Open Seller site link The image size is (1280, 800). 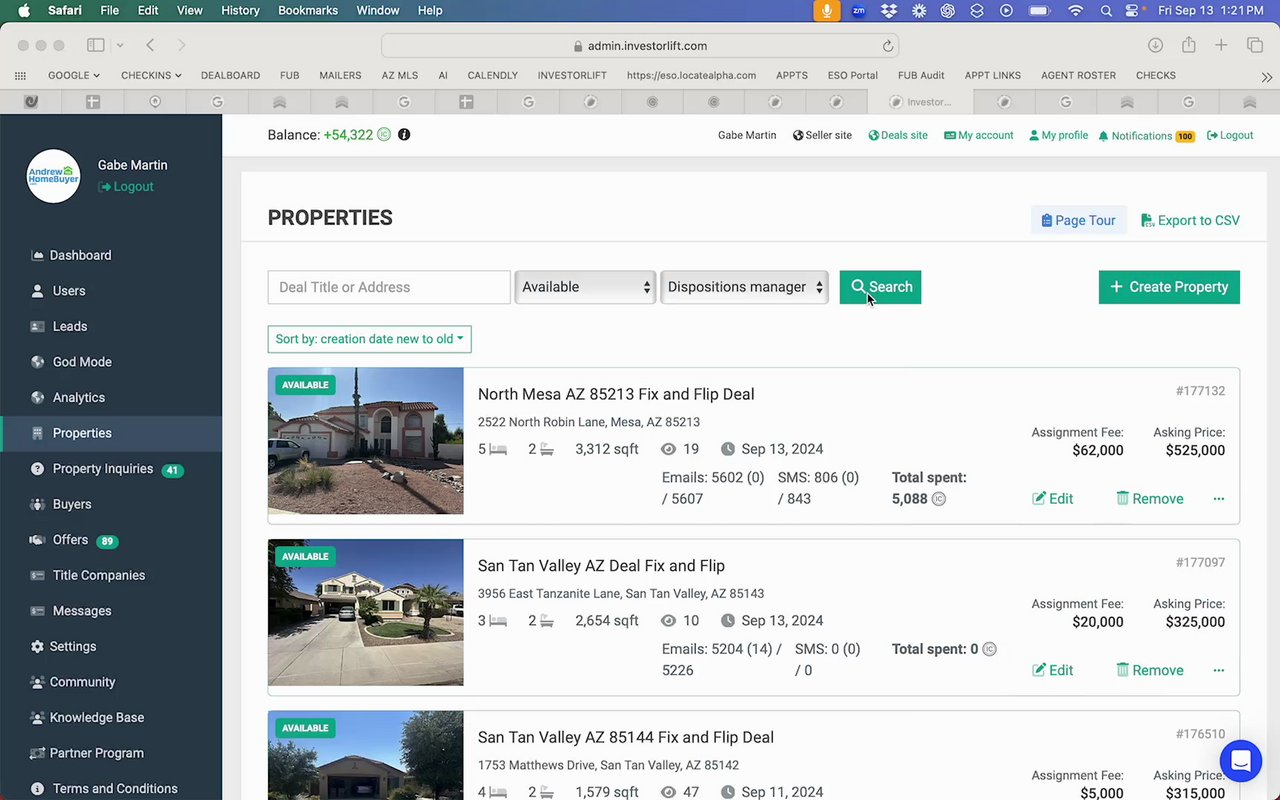click(x=822, y=135)
